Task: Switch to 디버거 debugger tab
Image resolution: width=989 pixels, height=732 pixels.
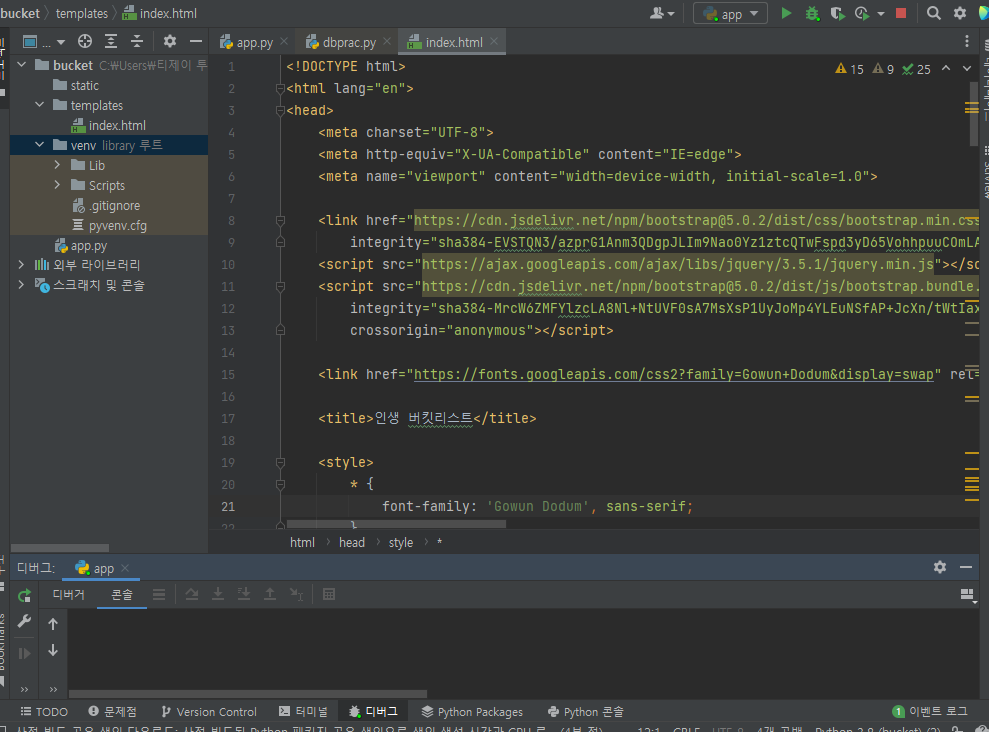Action: 68,595
